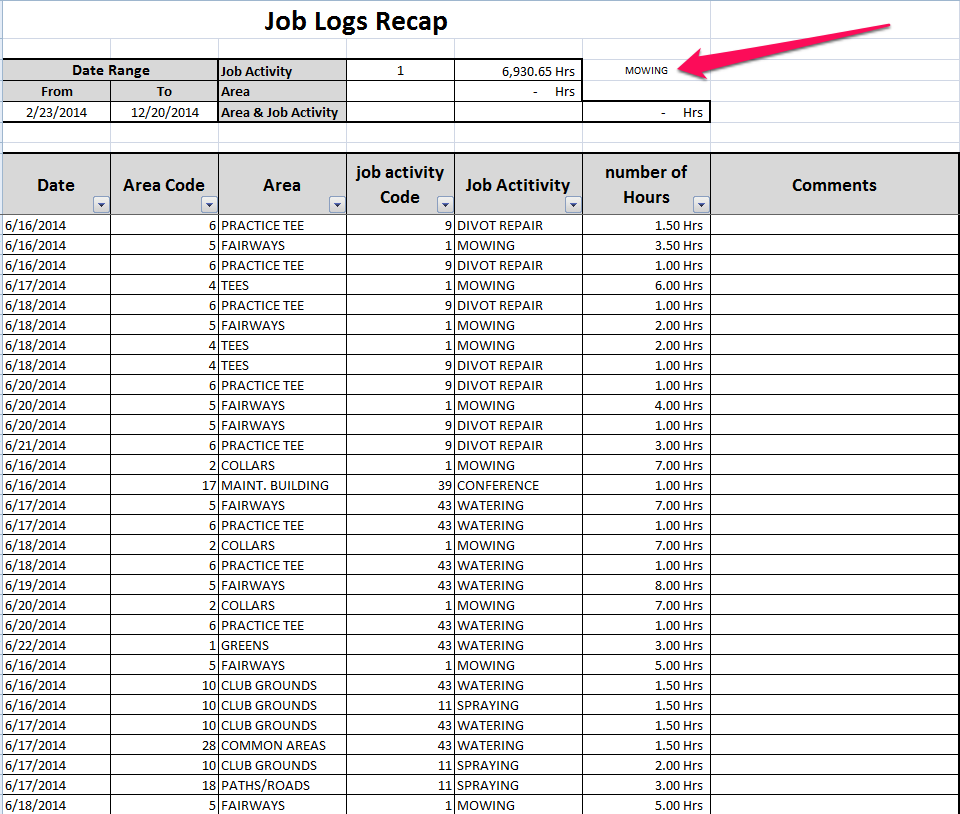Click the 6/22/2014 date cell
The height and width of the screenshot is (814, 960).
[56, 645]
